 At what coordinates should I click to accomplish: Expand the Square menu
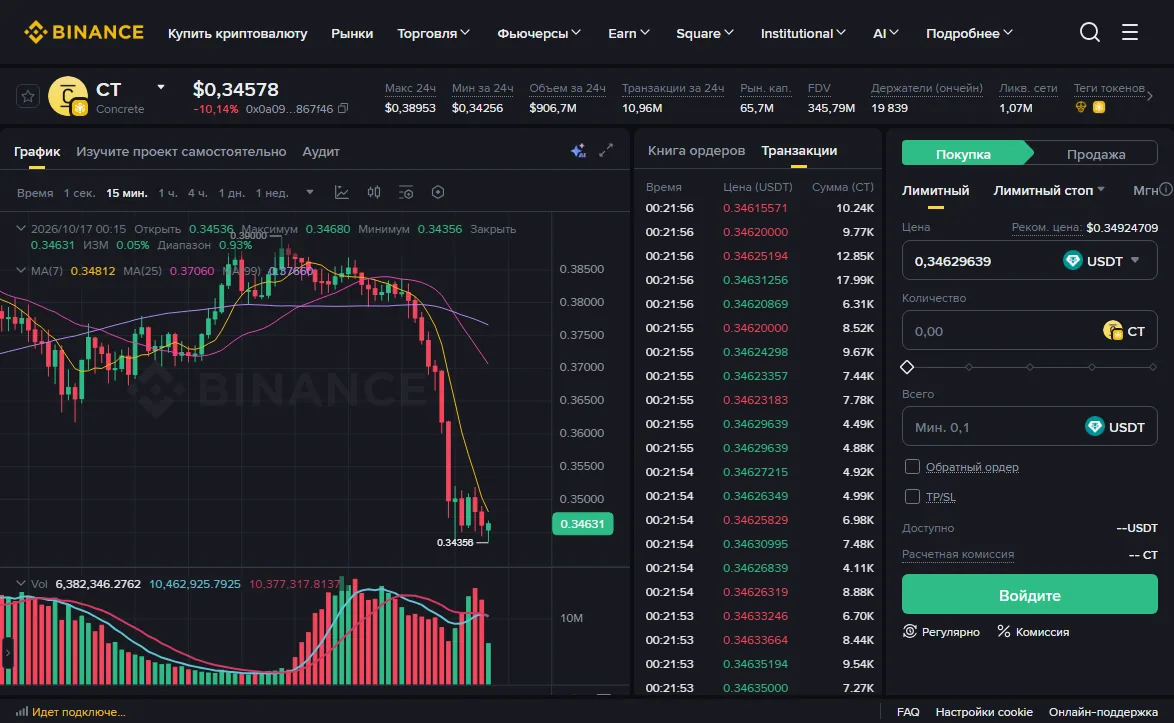(705, 33)
